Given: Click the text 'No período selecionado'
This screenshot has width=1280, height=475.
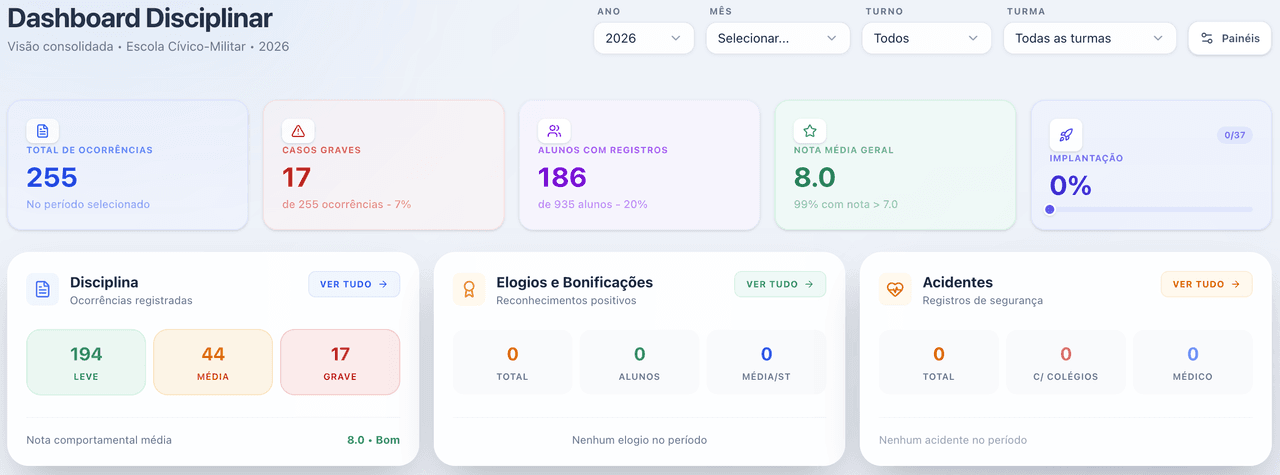Looking at the screenshot, I should click(x=88, y=204).
